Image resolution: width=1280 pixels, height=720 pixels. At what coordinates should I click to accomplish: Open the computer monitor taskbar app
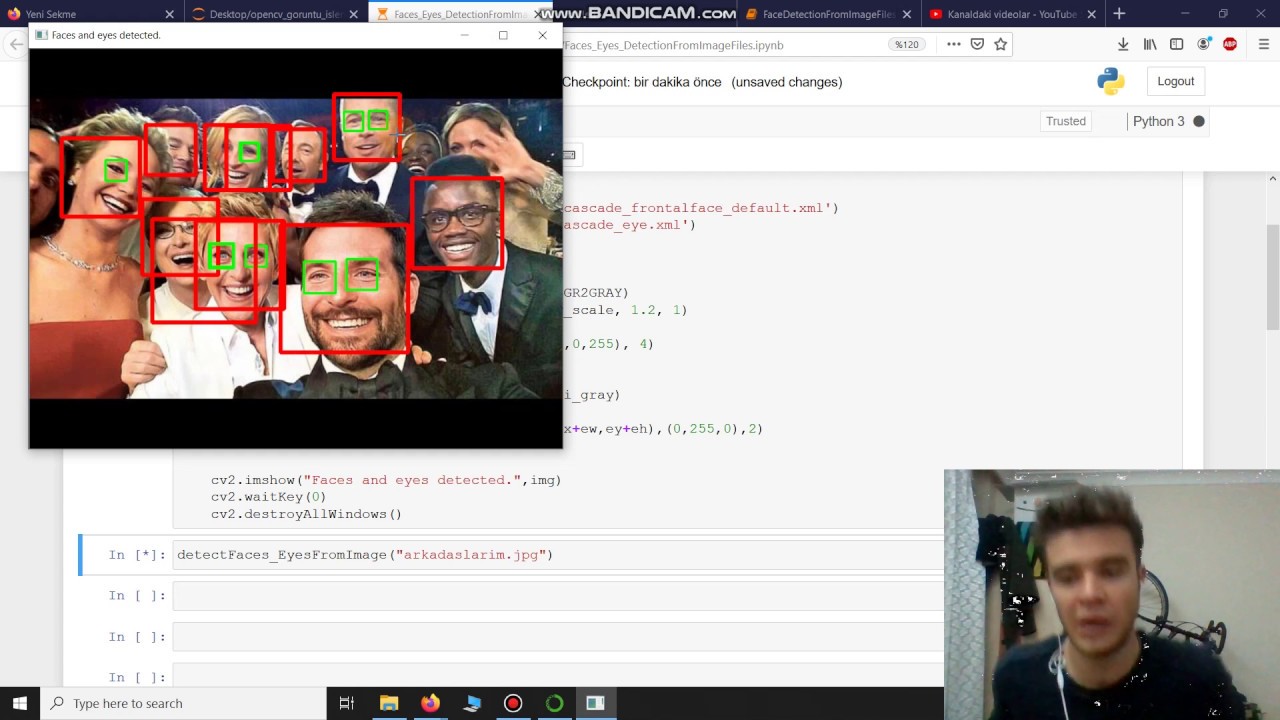click(x=471, y=703)
